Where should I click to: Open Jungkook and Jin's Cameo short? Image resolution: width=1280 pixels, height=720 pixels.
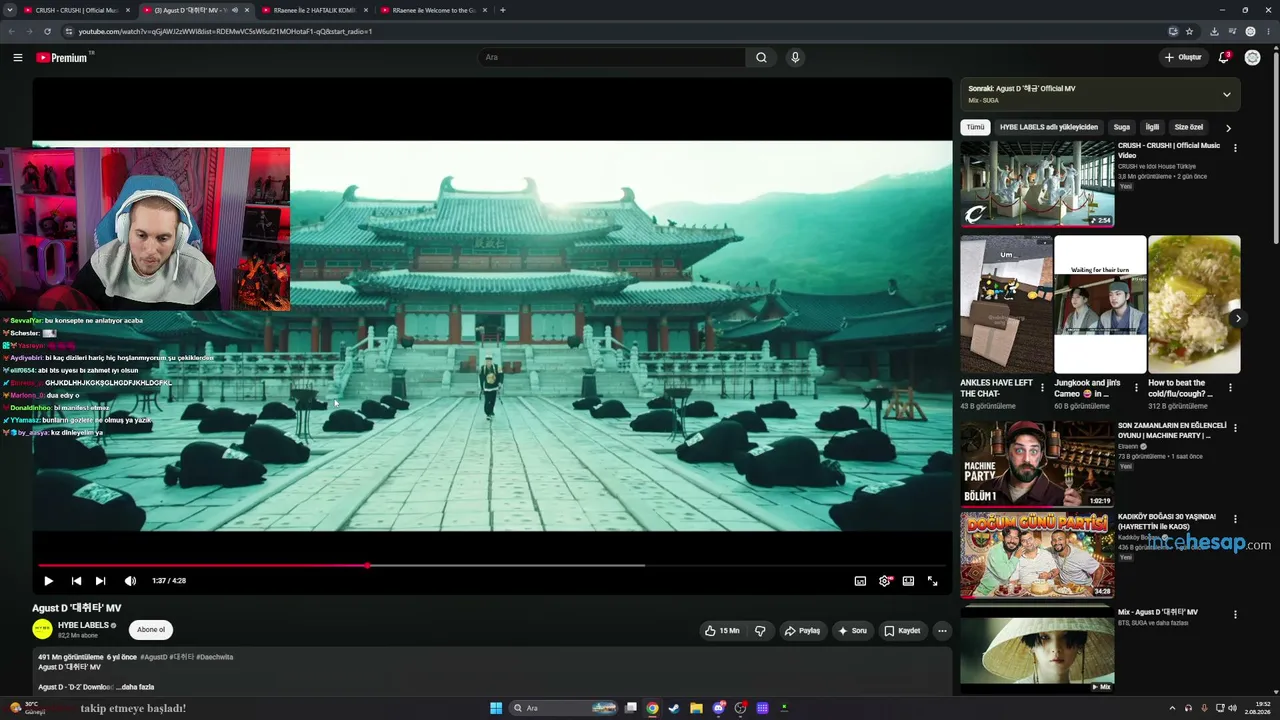pos(1100,304)
